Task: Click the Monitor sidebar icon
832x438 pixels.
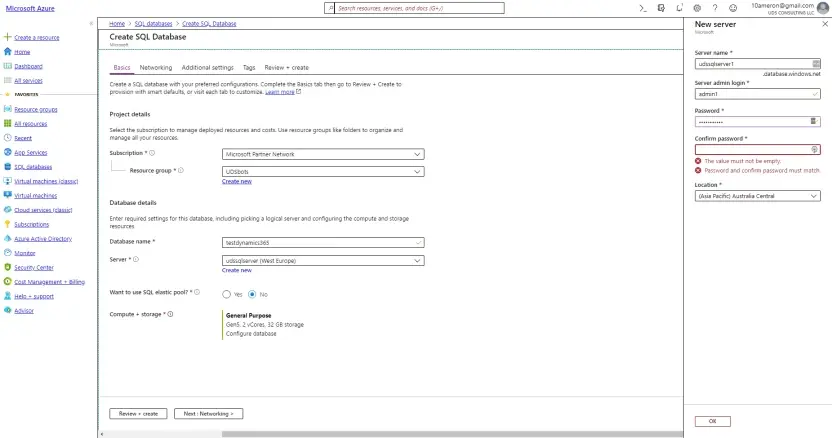Action: [7, 253]
